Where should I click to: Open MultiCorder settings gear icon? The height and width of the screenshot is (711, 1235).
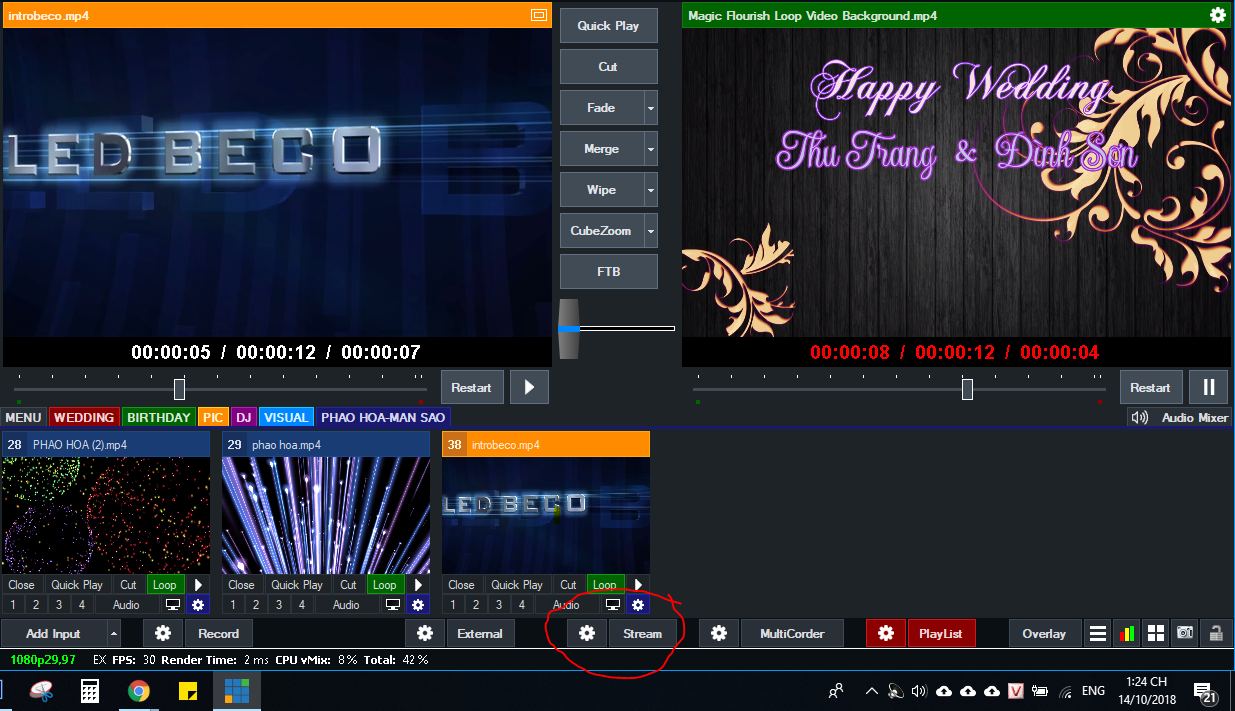click(718, 633)
